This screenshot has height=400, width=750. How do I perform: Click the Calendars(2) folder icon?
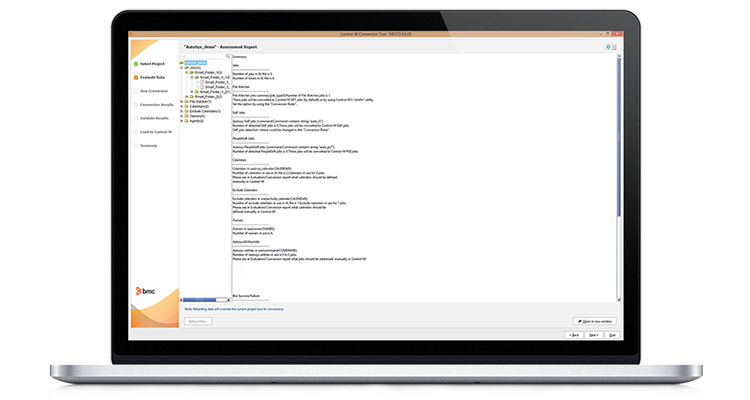coord(186,105)
